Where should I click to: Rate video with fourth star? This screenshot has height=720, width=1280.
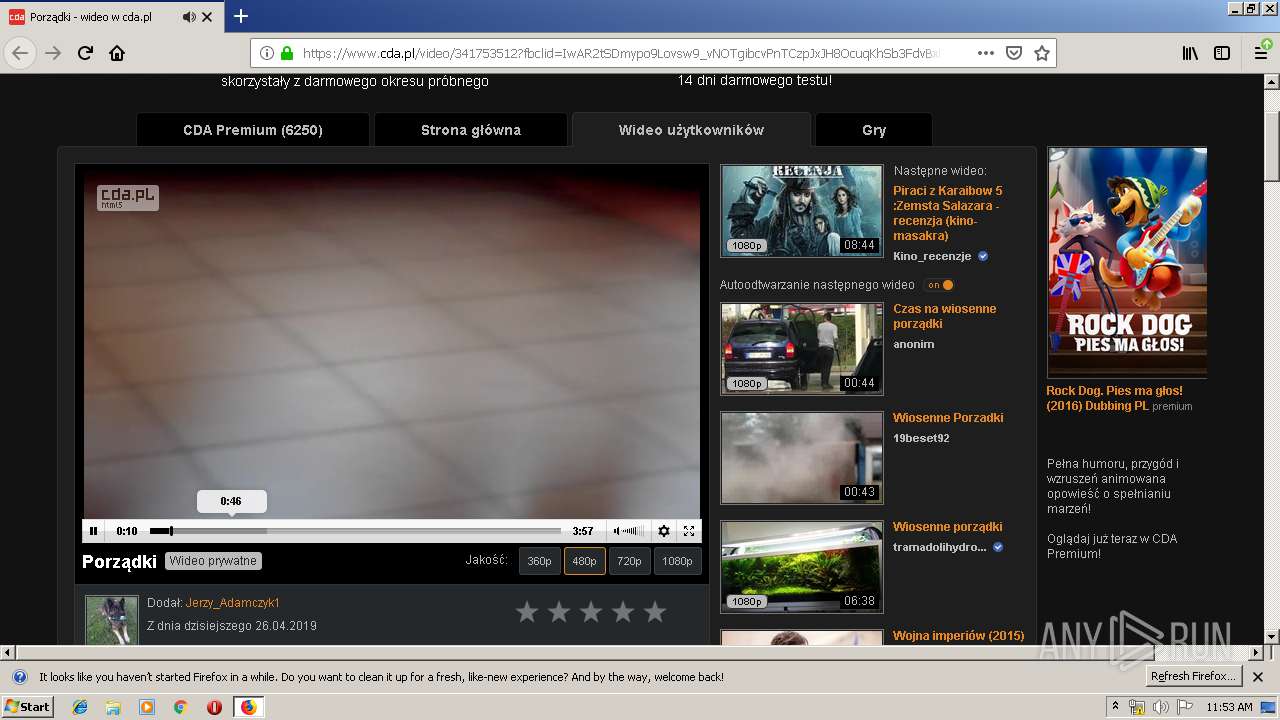623,611
